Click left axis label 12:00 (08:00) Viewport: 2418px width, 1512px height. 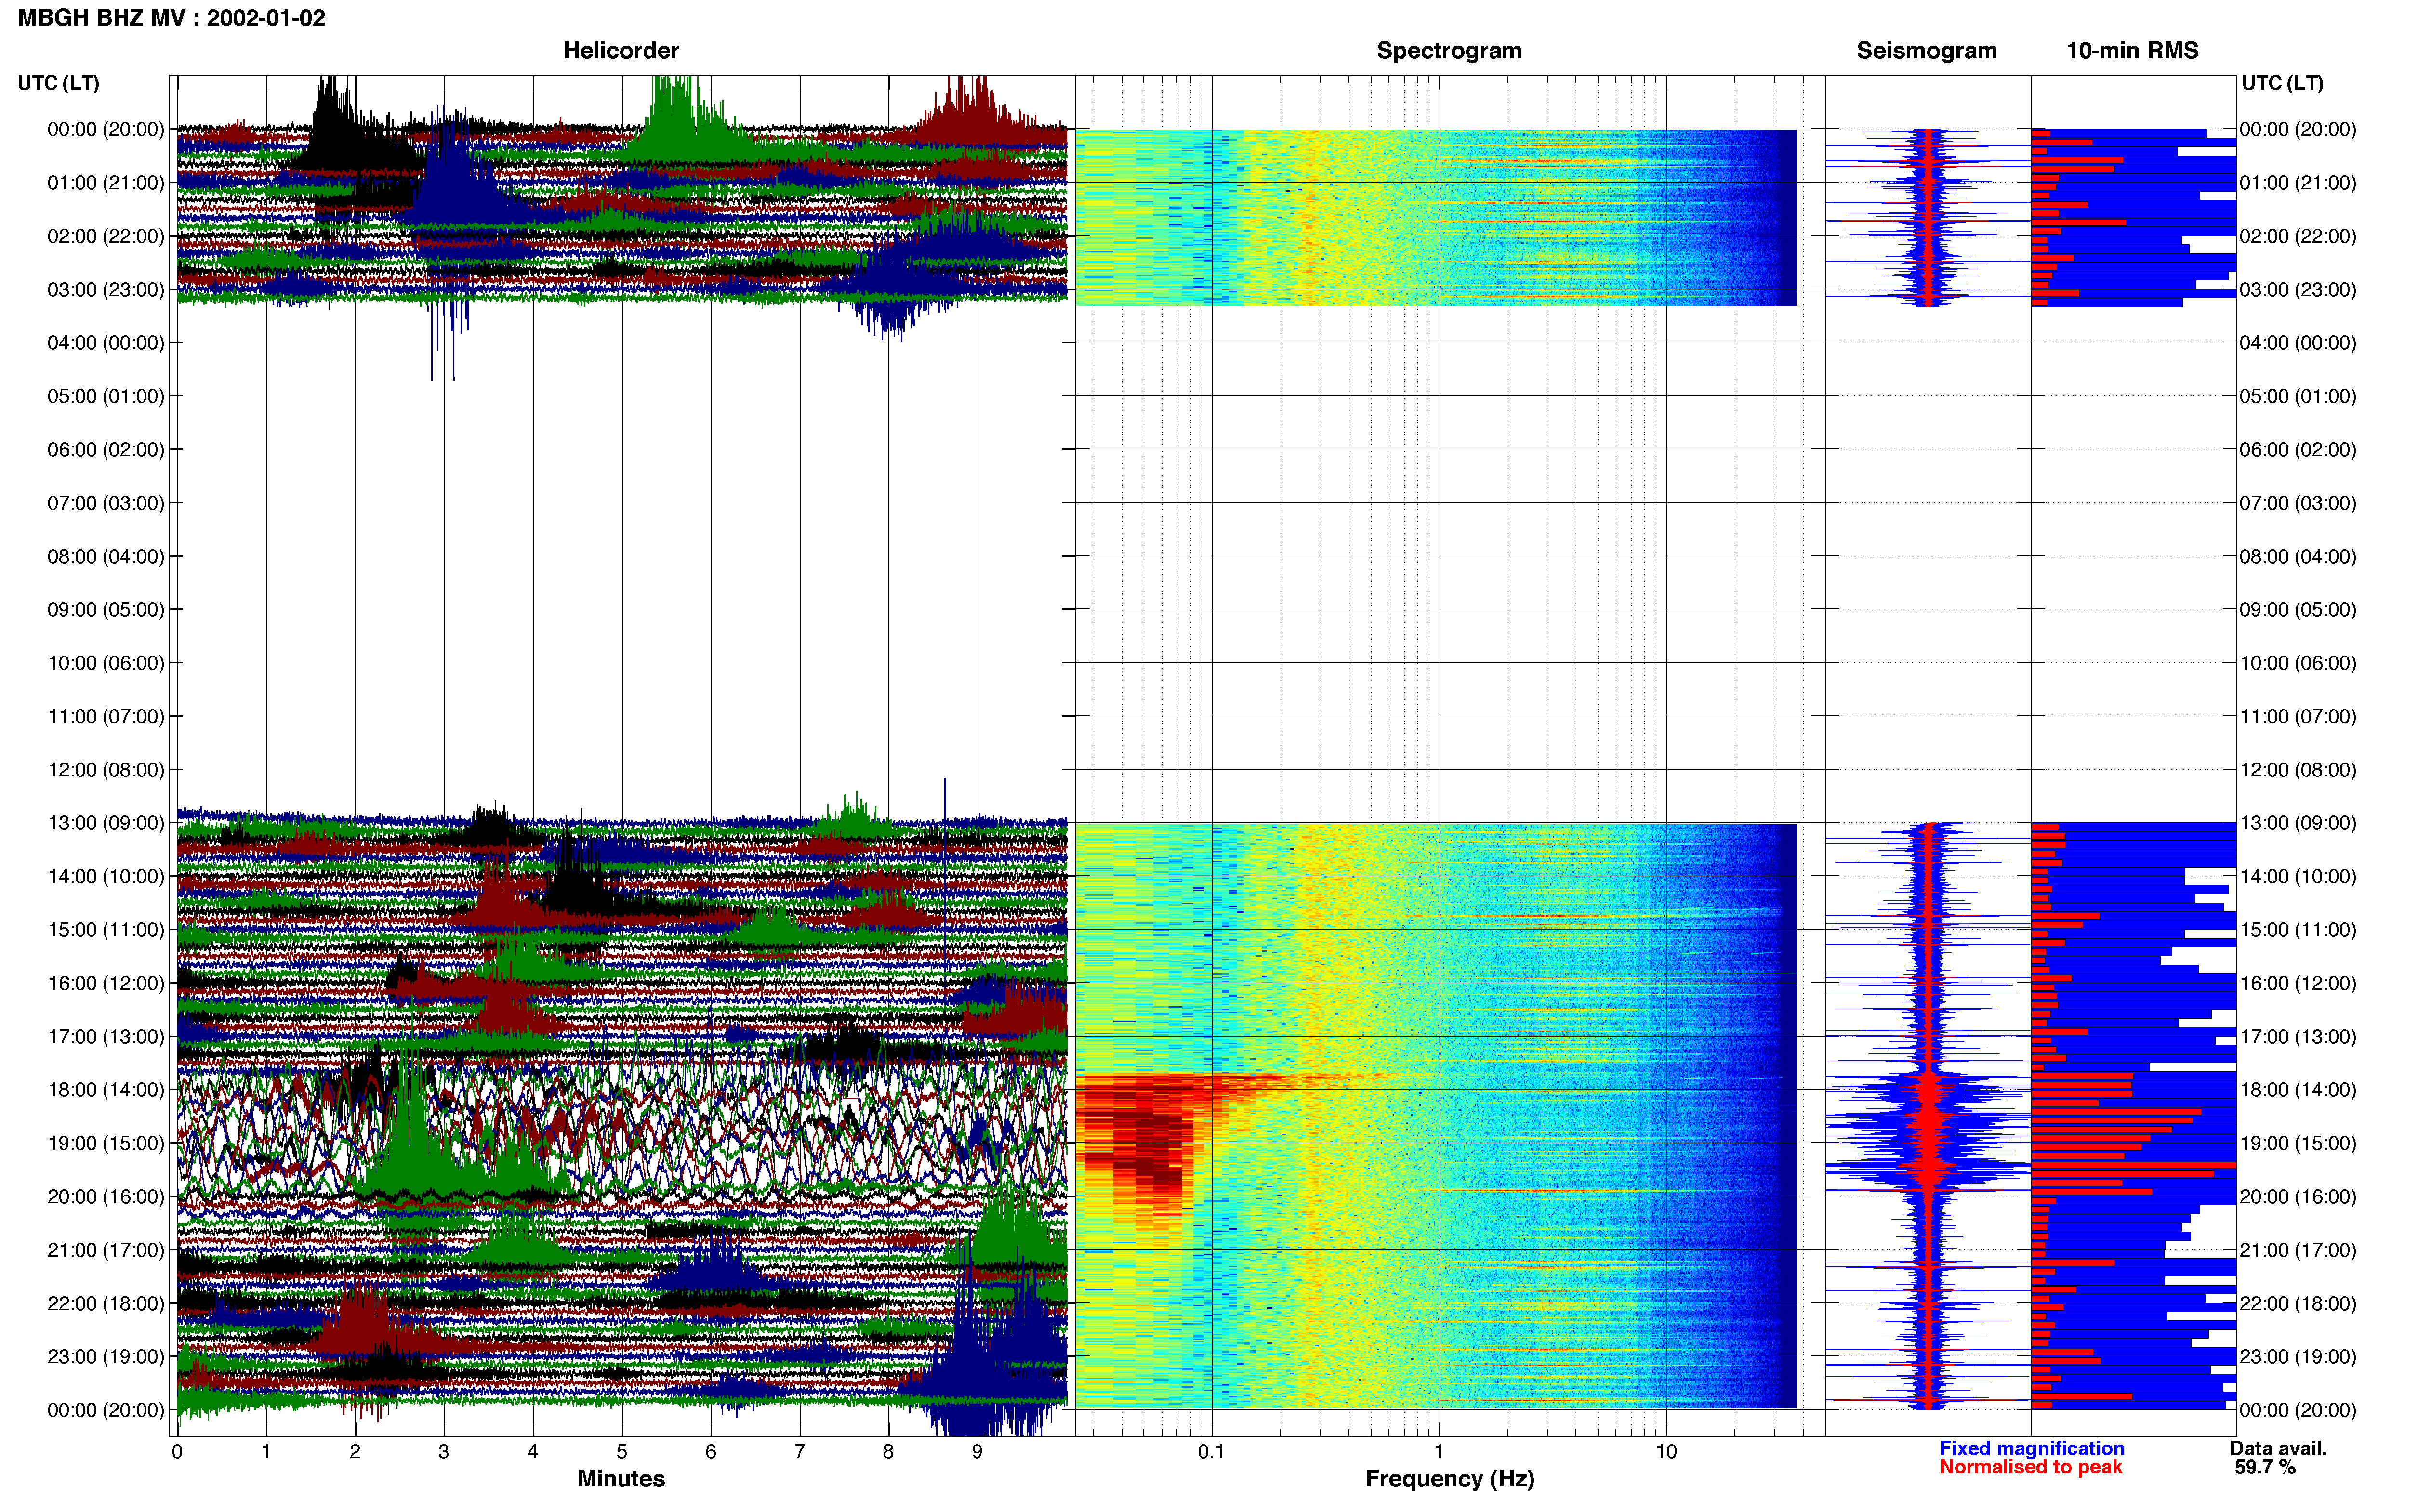point(106,770)
